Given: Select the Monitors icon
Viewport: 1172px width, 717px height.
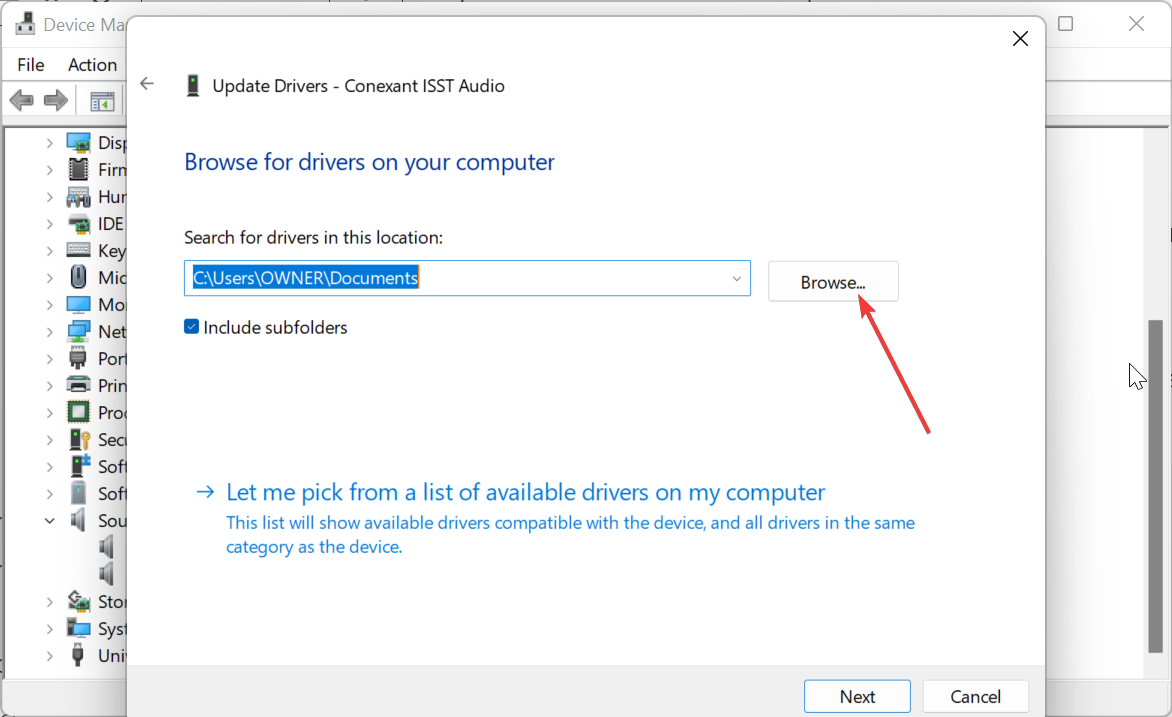Looking at the screenshot, I should (78, 304).
